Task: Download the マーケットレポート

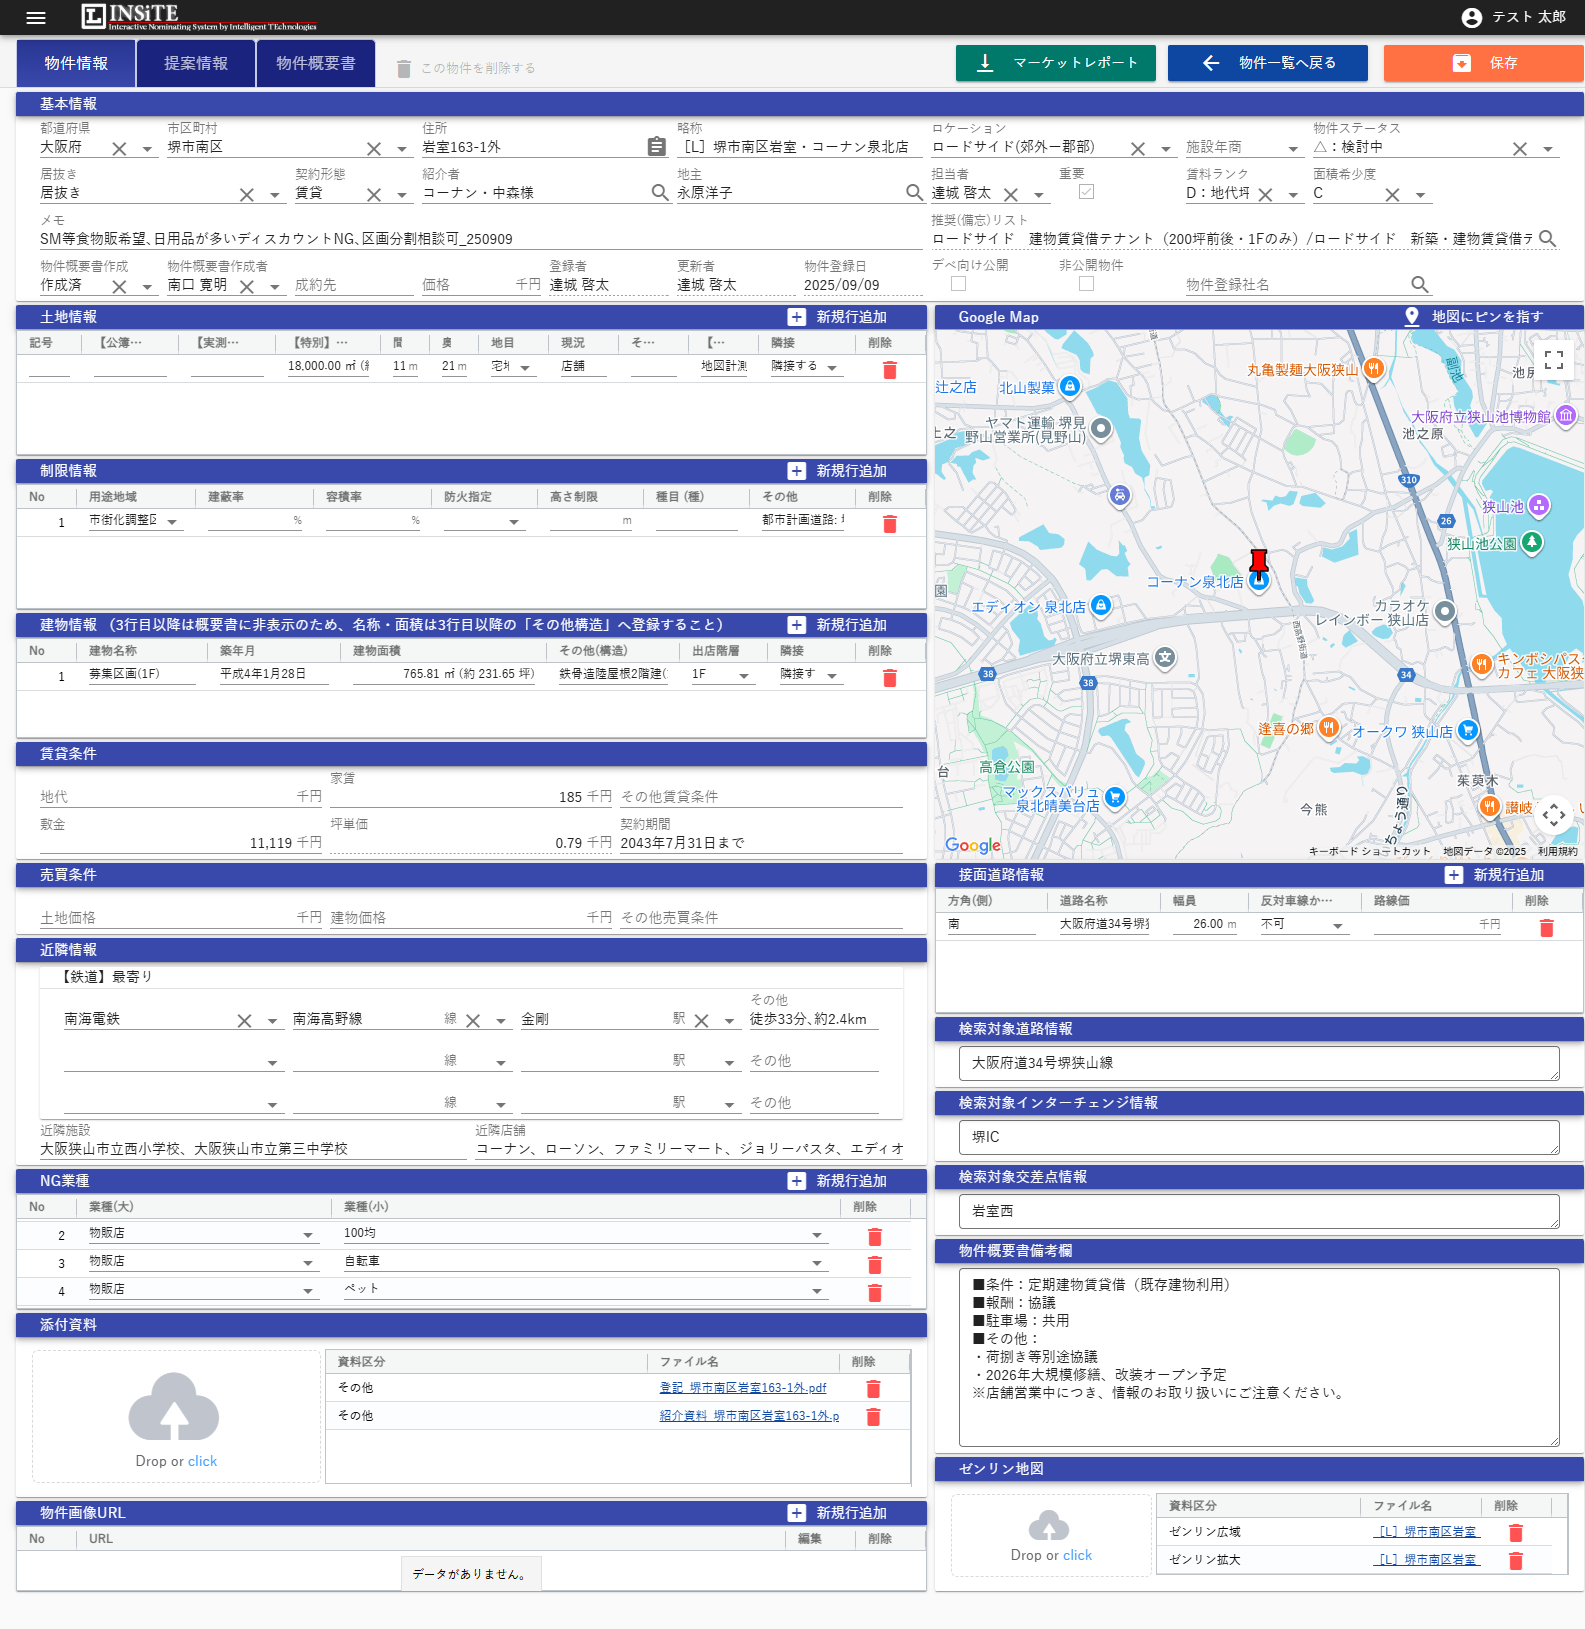Action: point(1055,63)
